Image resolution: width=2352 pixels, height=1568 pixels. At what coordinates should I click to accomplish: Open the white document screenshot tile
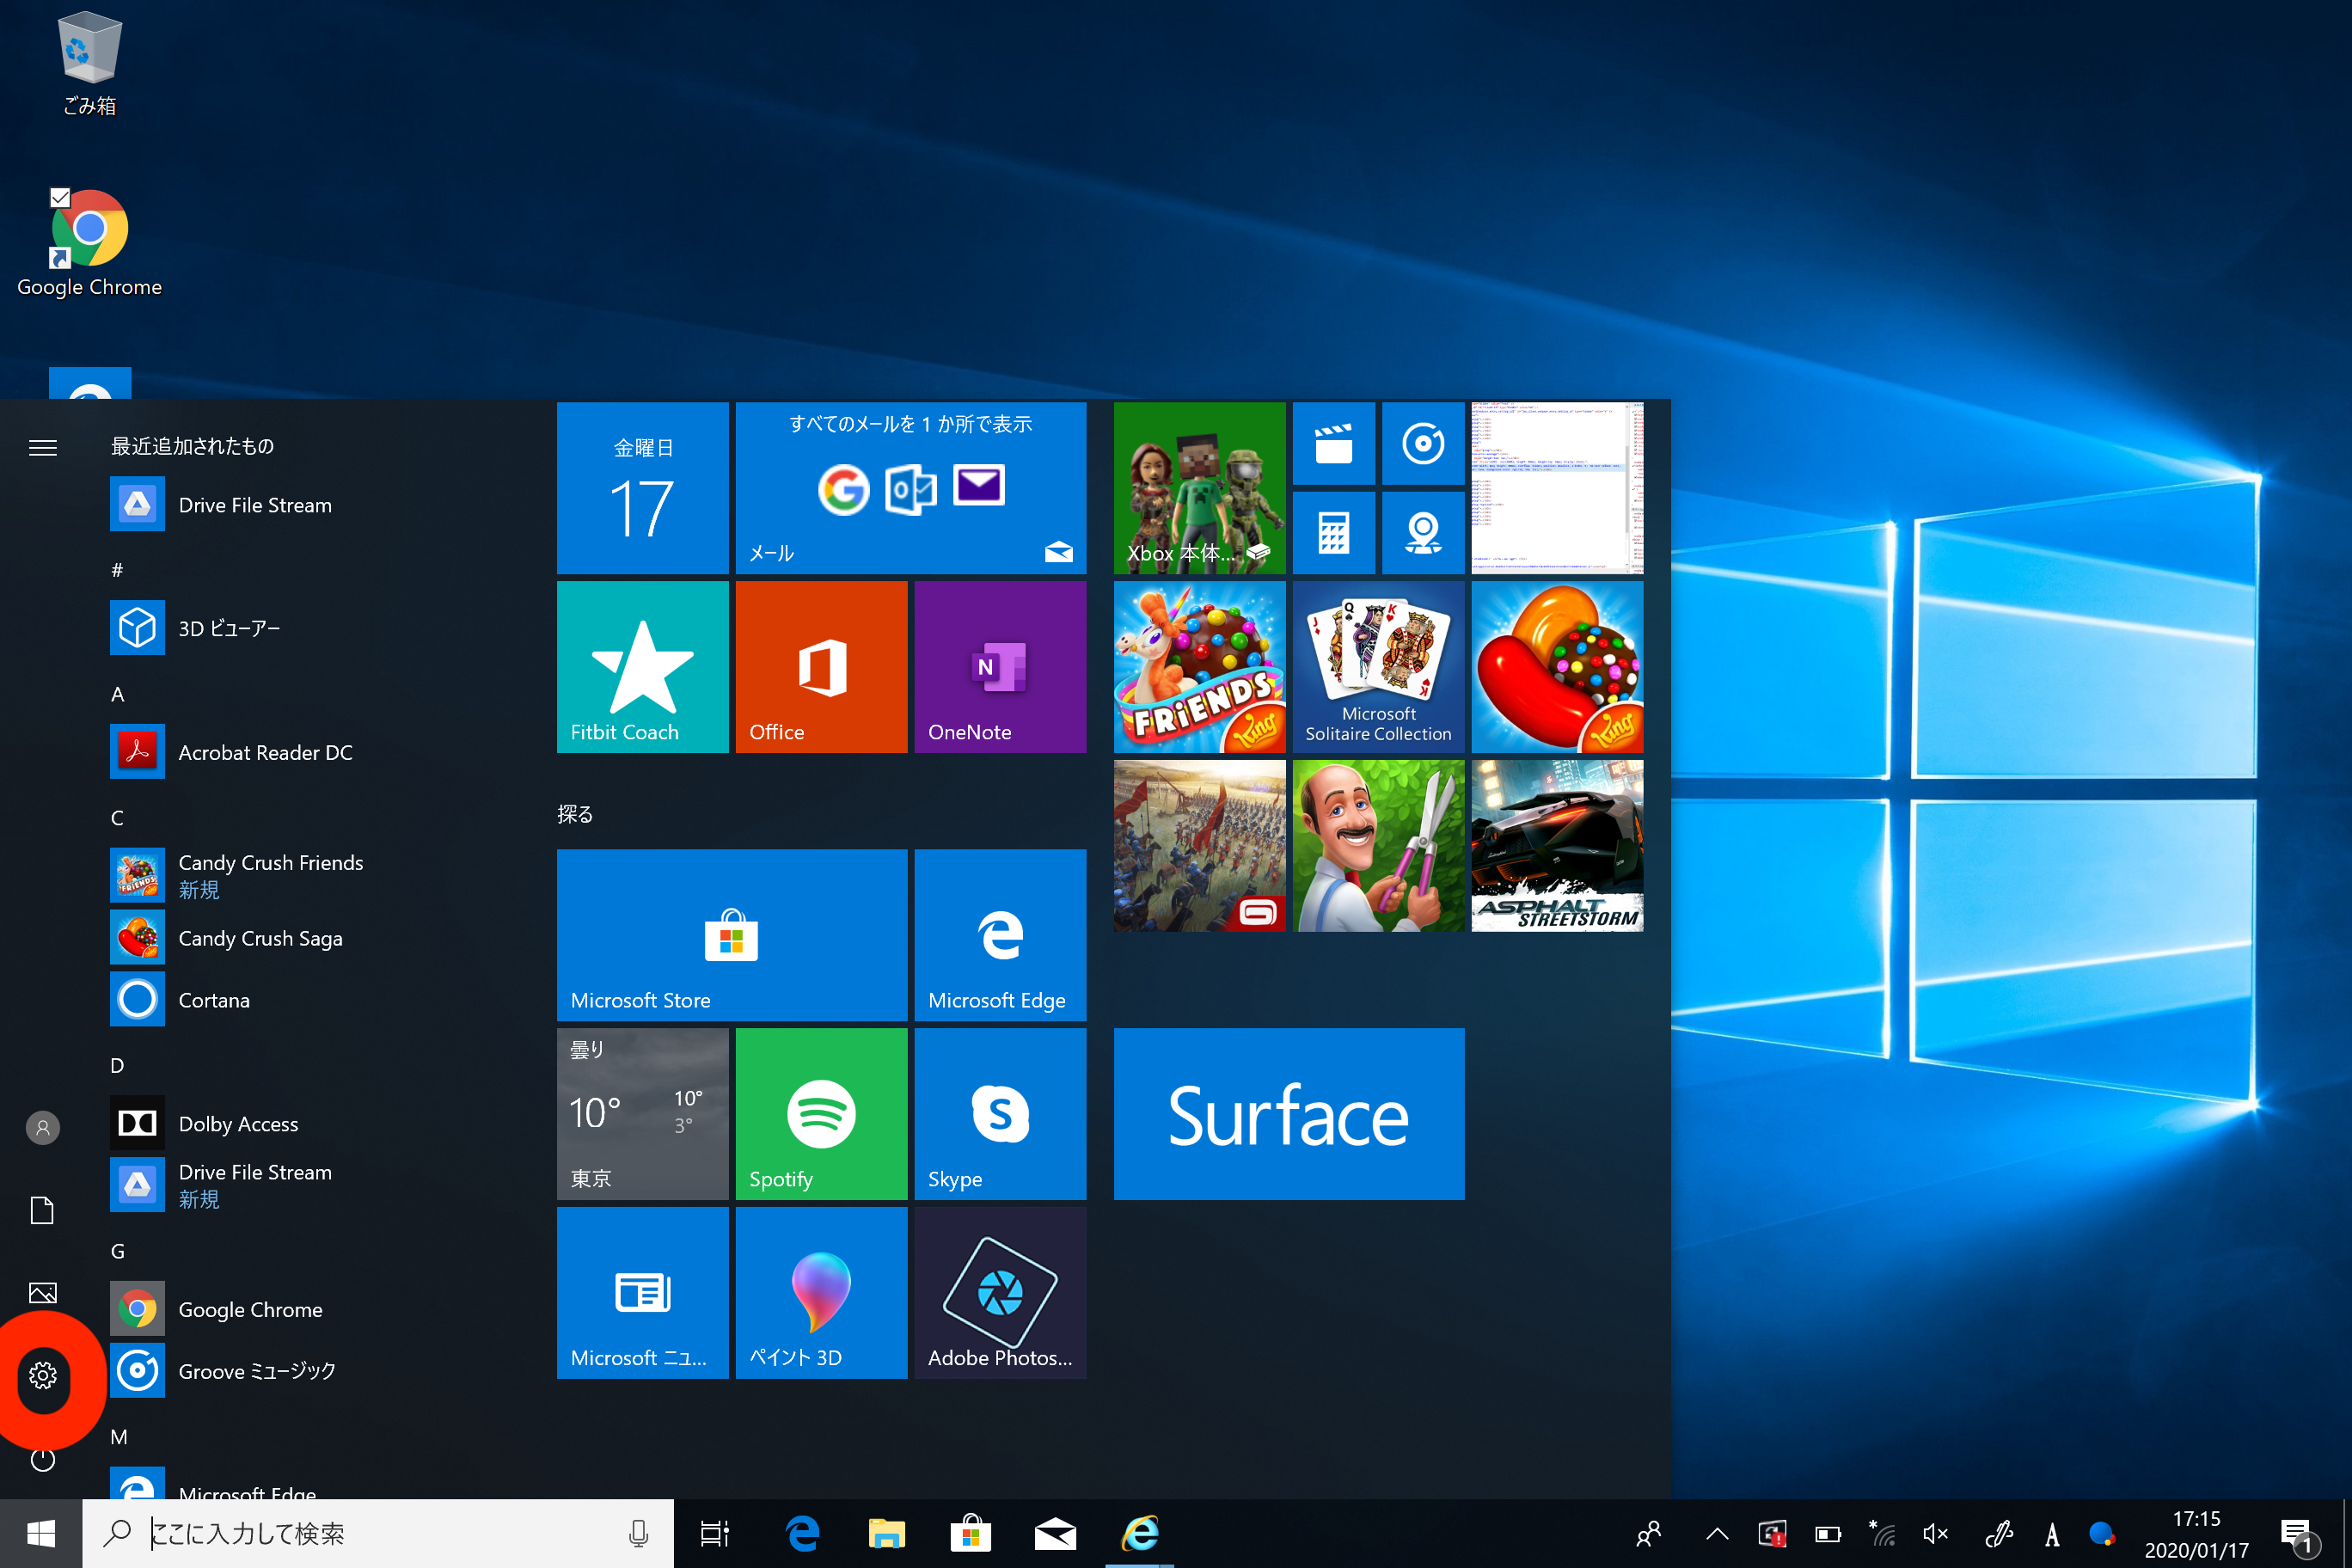point(1557,488)
